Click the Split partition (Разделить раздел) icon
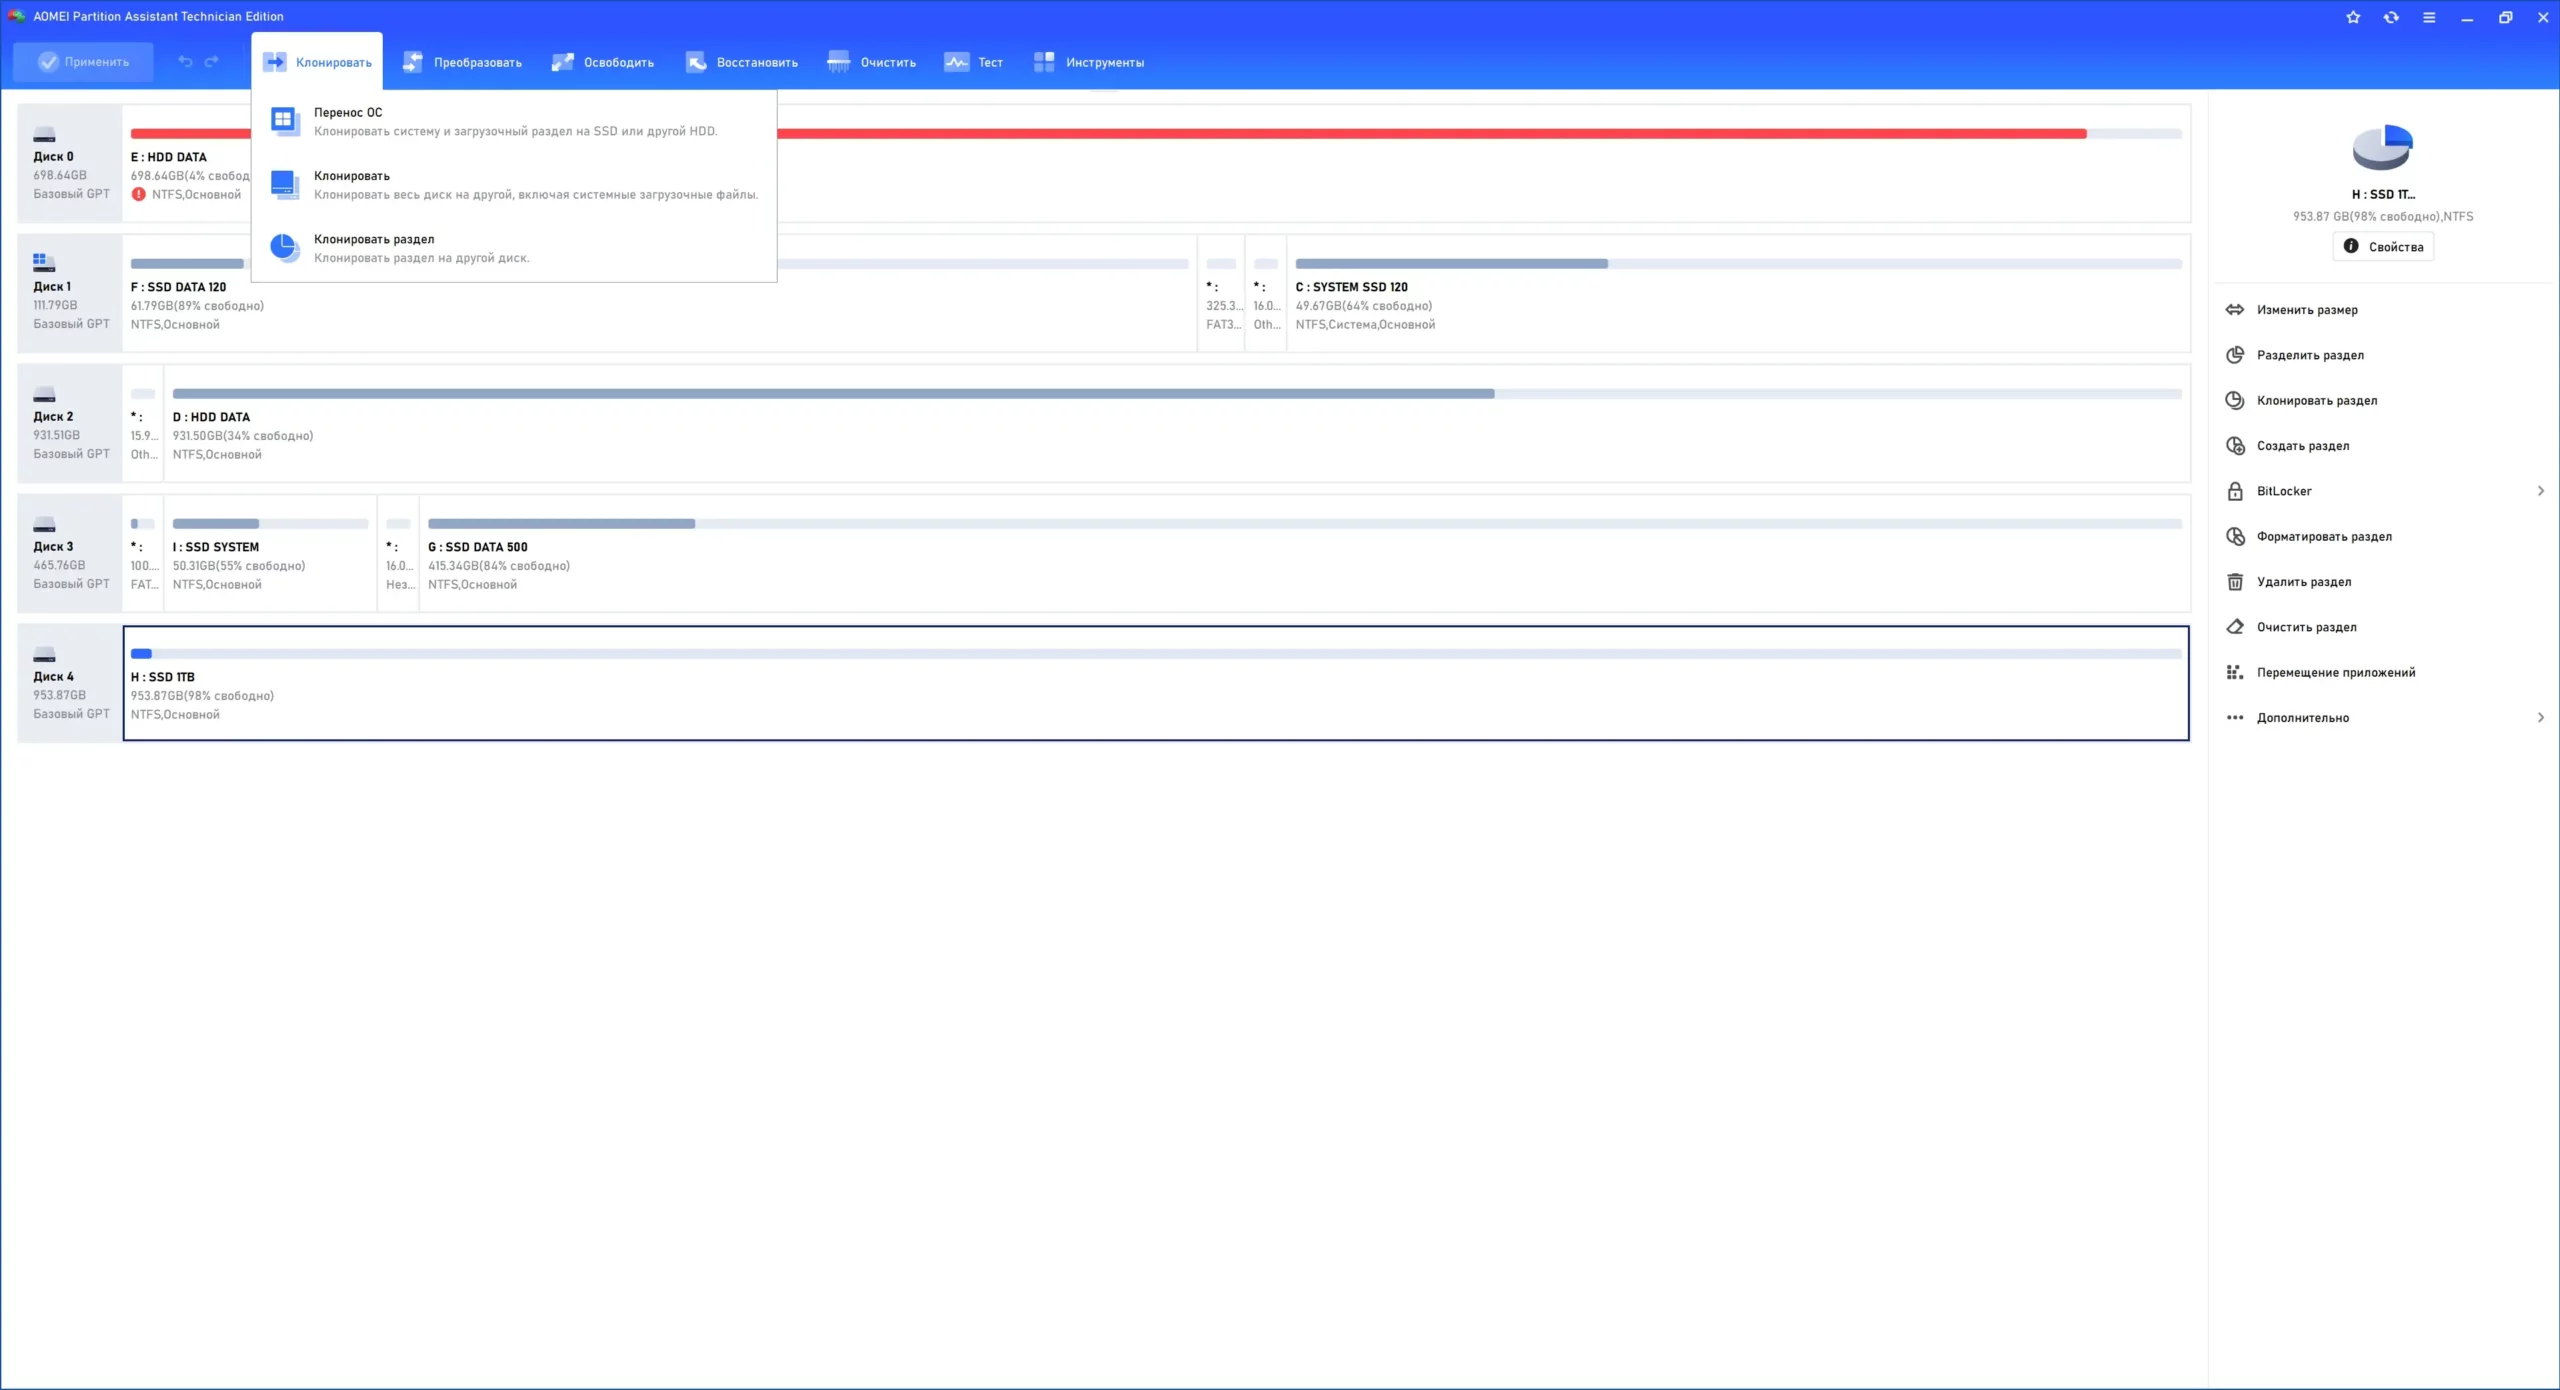This screenshot has height=1390, width=2560. click(x=2235, y=355)
